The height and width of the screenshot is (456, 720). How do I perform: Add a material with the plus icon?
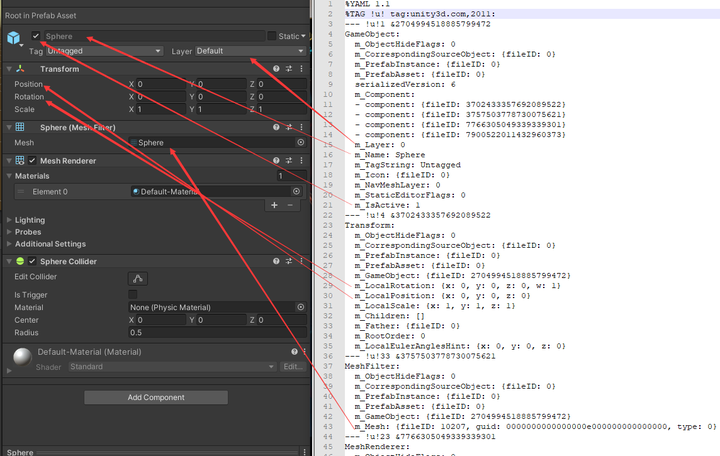(x=275, y=205)
